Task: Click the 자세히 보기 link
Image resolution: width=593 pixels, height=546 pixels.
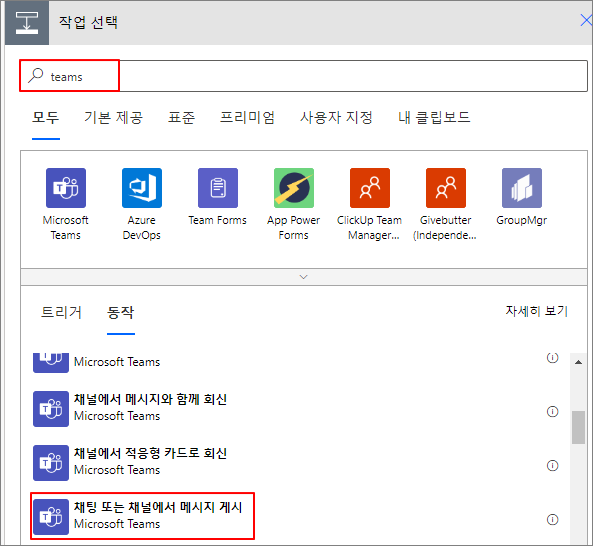Action: click(x=537, y=311)
